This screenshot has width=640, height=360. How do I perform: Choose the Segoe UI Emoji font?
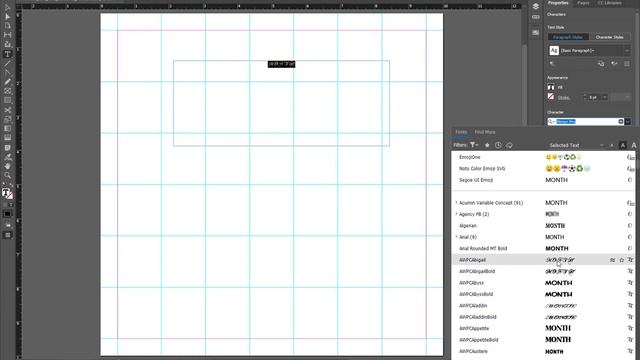543,180
